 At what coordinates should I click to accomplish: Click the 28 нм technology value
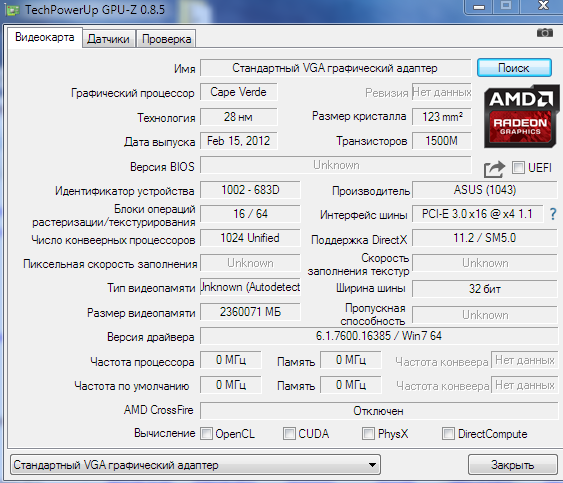238,117
